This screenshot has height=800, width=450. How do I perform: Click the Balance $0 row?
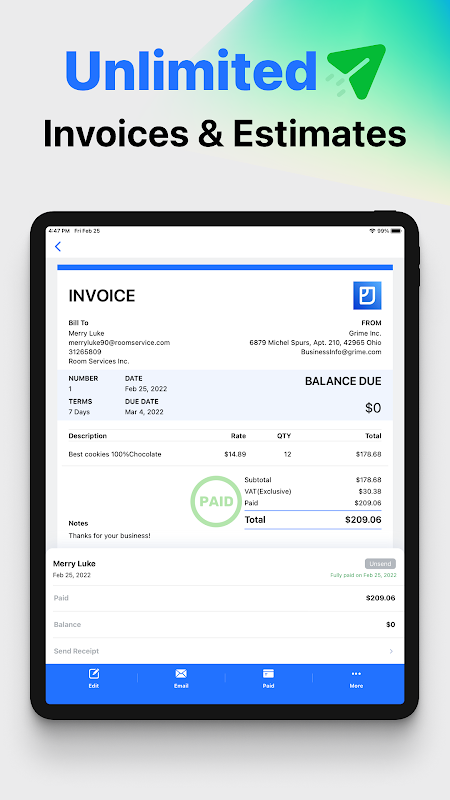pyautogui.click(x=224, y=624)
